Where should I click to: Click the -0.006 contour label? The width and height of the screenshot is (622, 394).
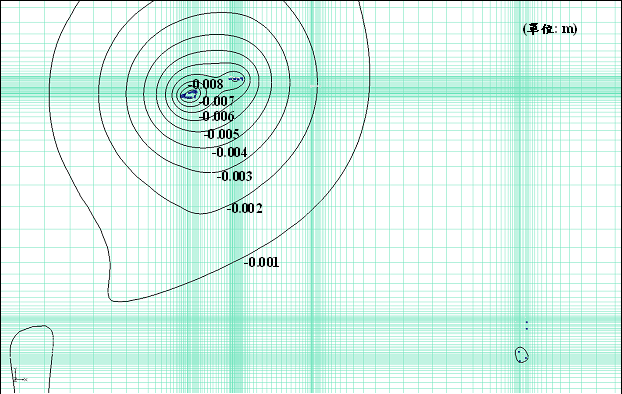(217, 116)
